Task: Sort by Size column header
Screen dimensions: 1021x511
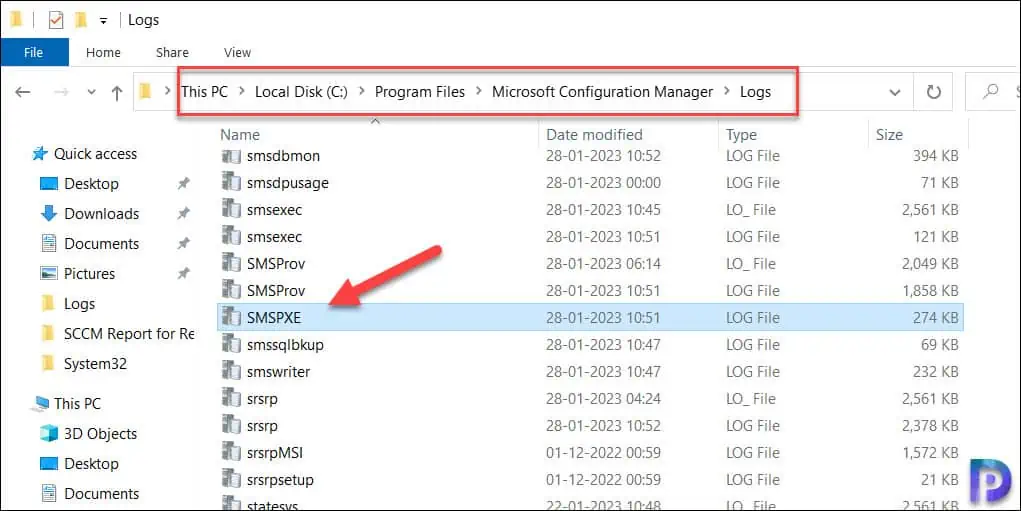Action: tap(889, 135)
